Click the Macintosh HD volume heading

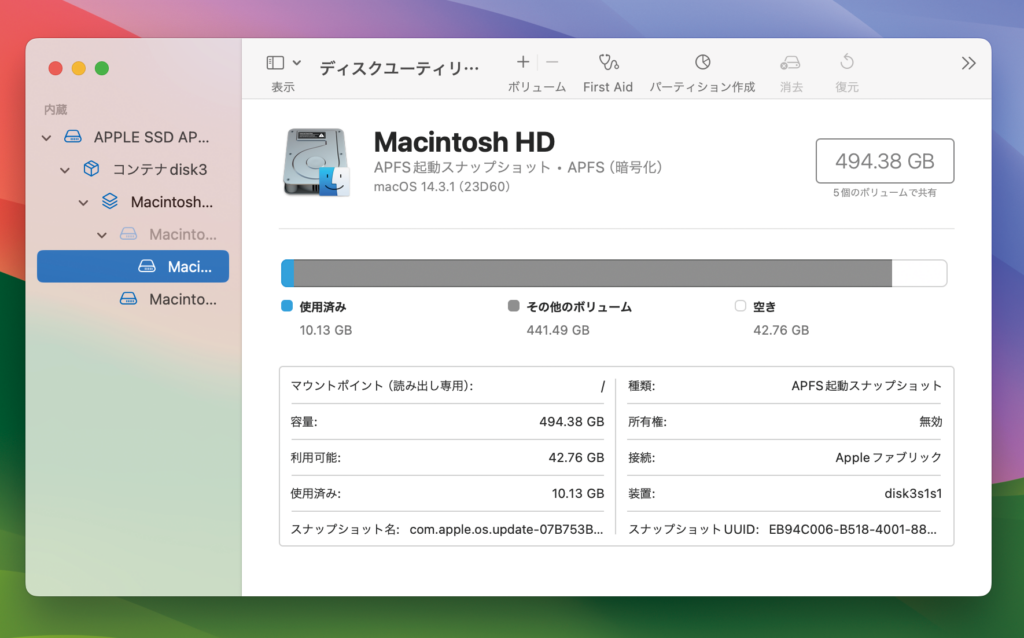click(x=464, y=142)
